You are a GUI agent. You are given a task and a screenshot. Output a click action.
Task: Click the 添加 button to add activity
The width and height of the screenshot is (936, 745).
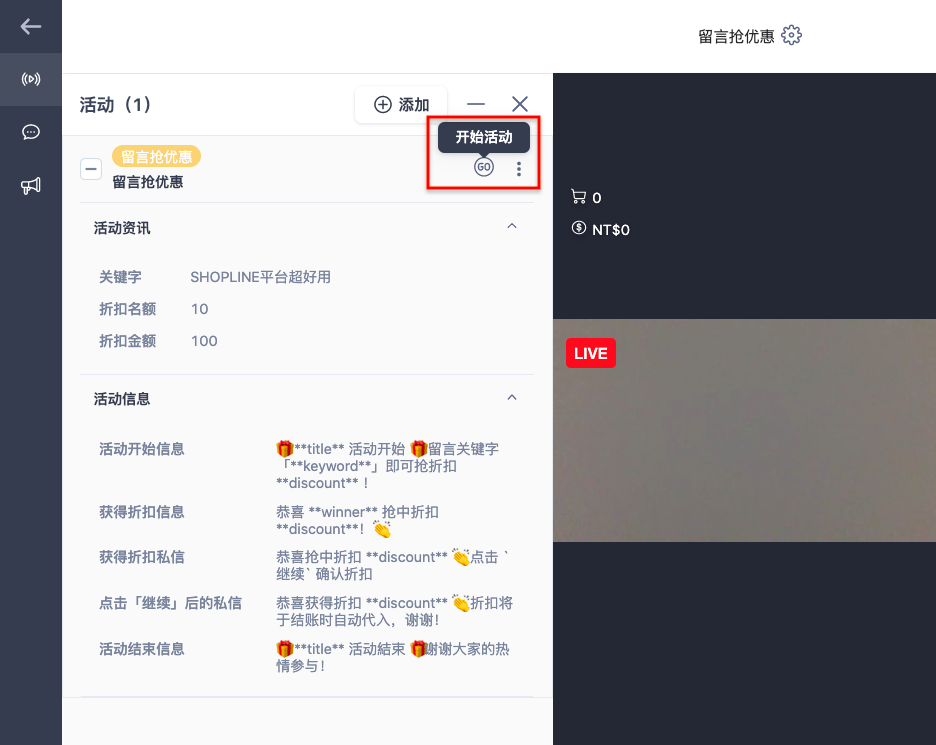(401, 104)
